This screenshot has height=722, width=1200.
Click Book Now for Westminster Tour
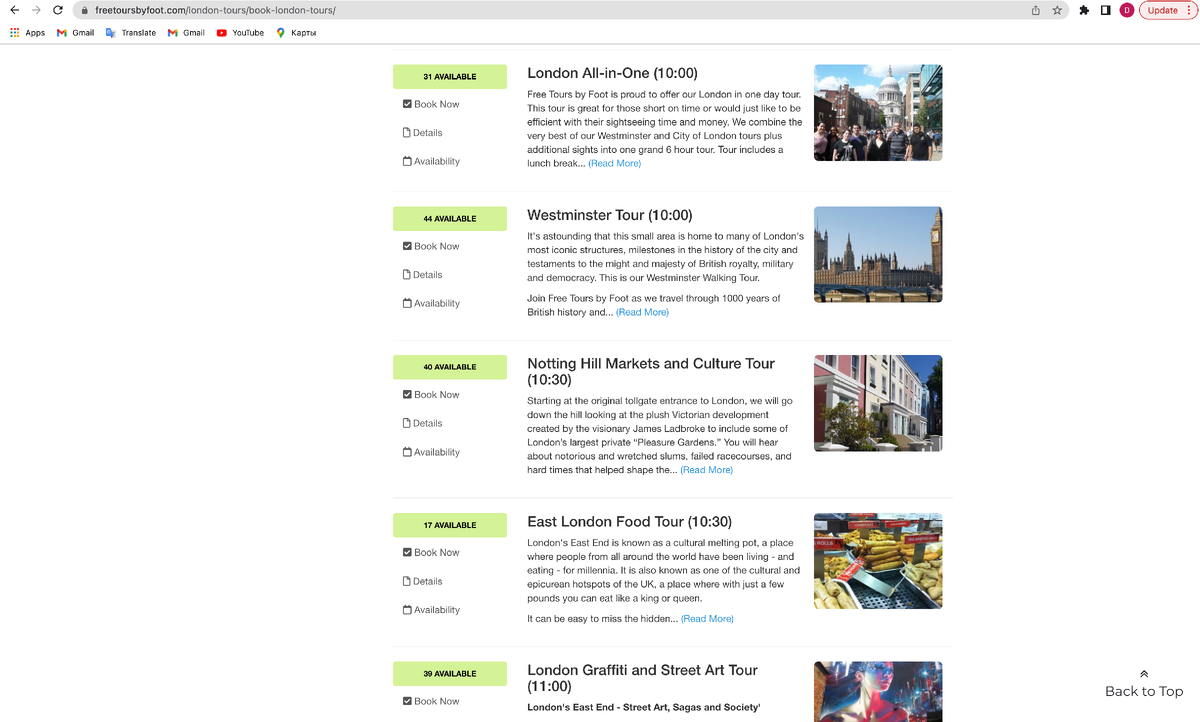(x=431, y=246)
